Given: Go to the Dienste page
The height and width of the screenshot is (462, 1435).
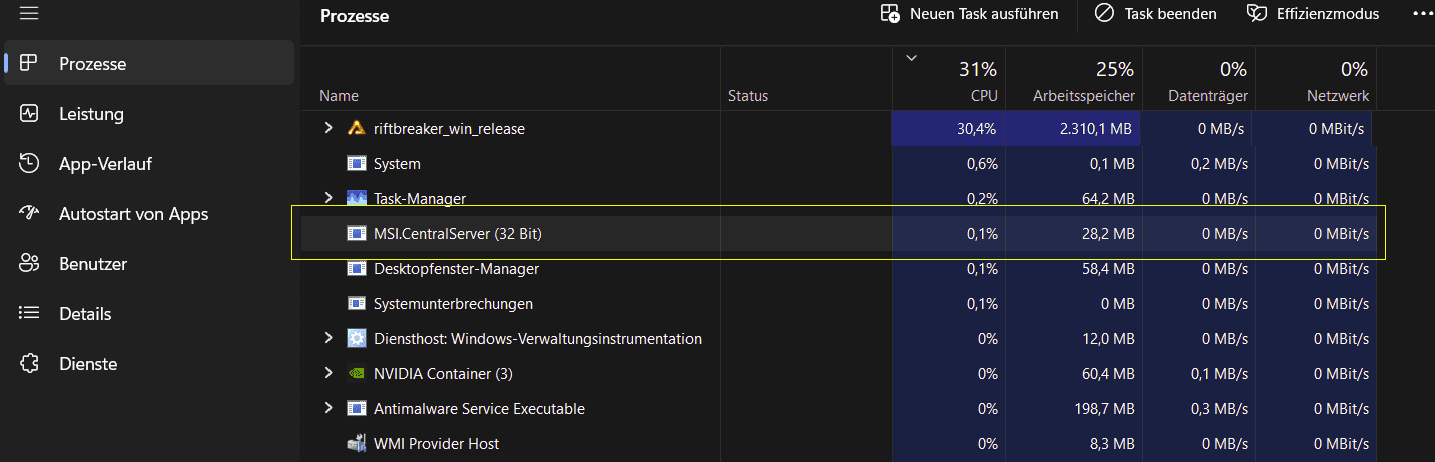Looking at the screenshot, I should click(88, 364).
